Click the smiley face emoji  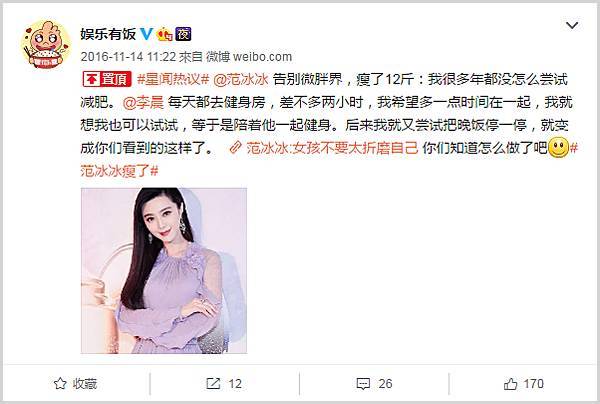pyautogui.click(x=558, y=148)
